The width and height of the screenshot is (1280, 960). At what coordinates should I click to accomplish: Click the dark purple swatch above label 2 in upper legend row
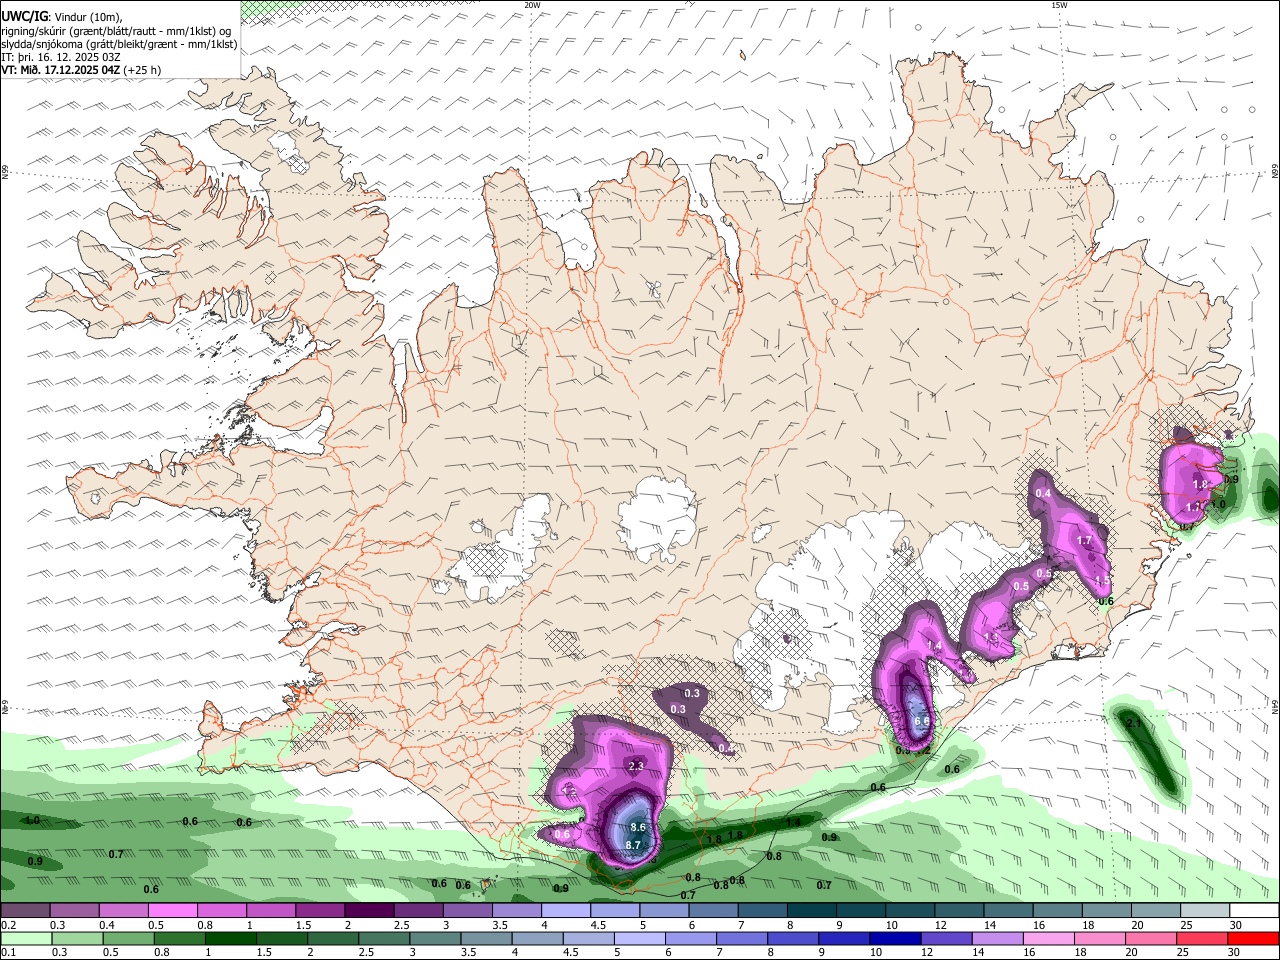(368, 911)
